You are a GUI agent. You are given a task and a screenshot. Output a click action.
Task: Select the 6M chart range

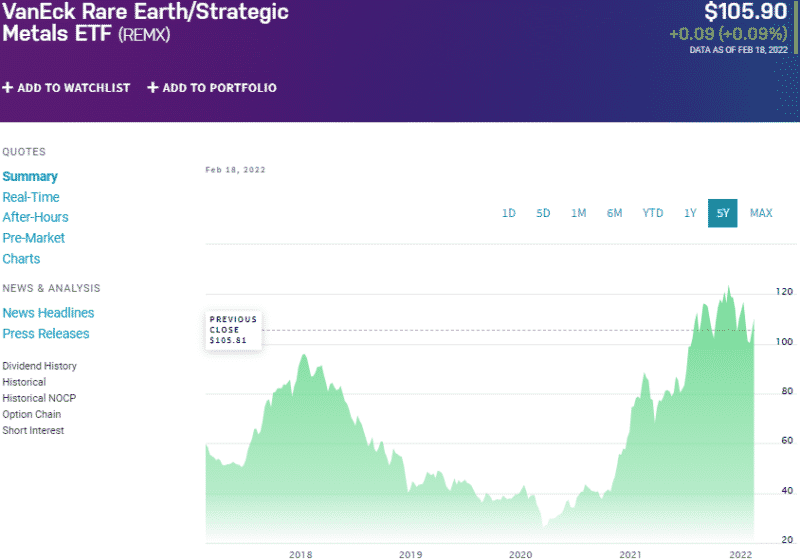pos(614,213)
